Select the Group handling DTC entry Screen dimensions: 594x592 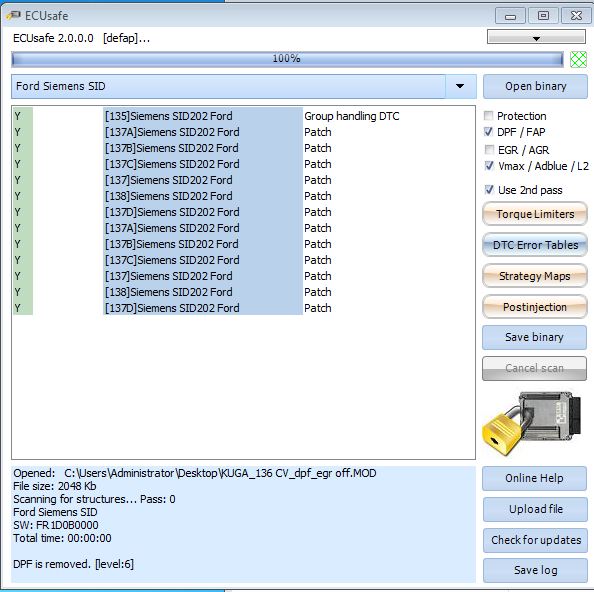pyautogui.click(x=352, y=116)
